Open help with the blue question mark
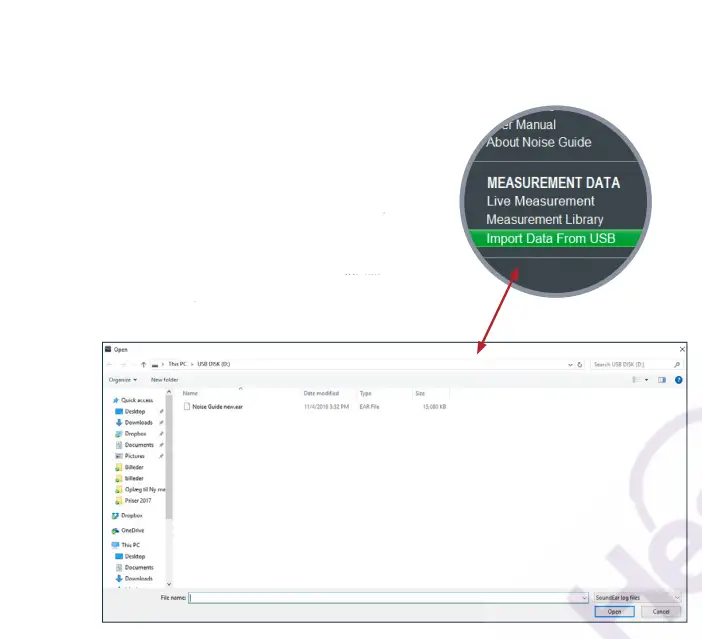The image size is (702, 639). [x=679, y=380]
